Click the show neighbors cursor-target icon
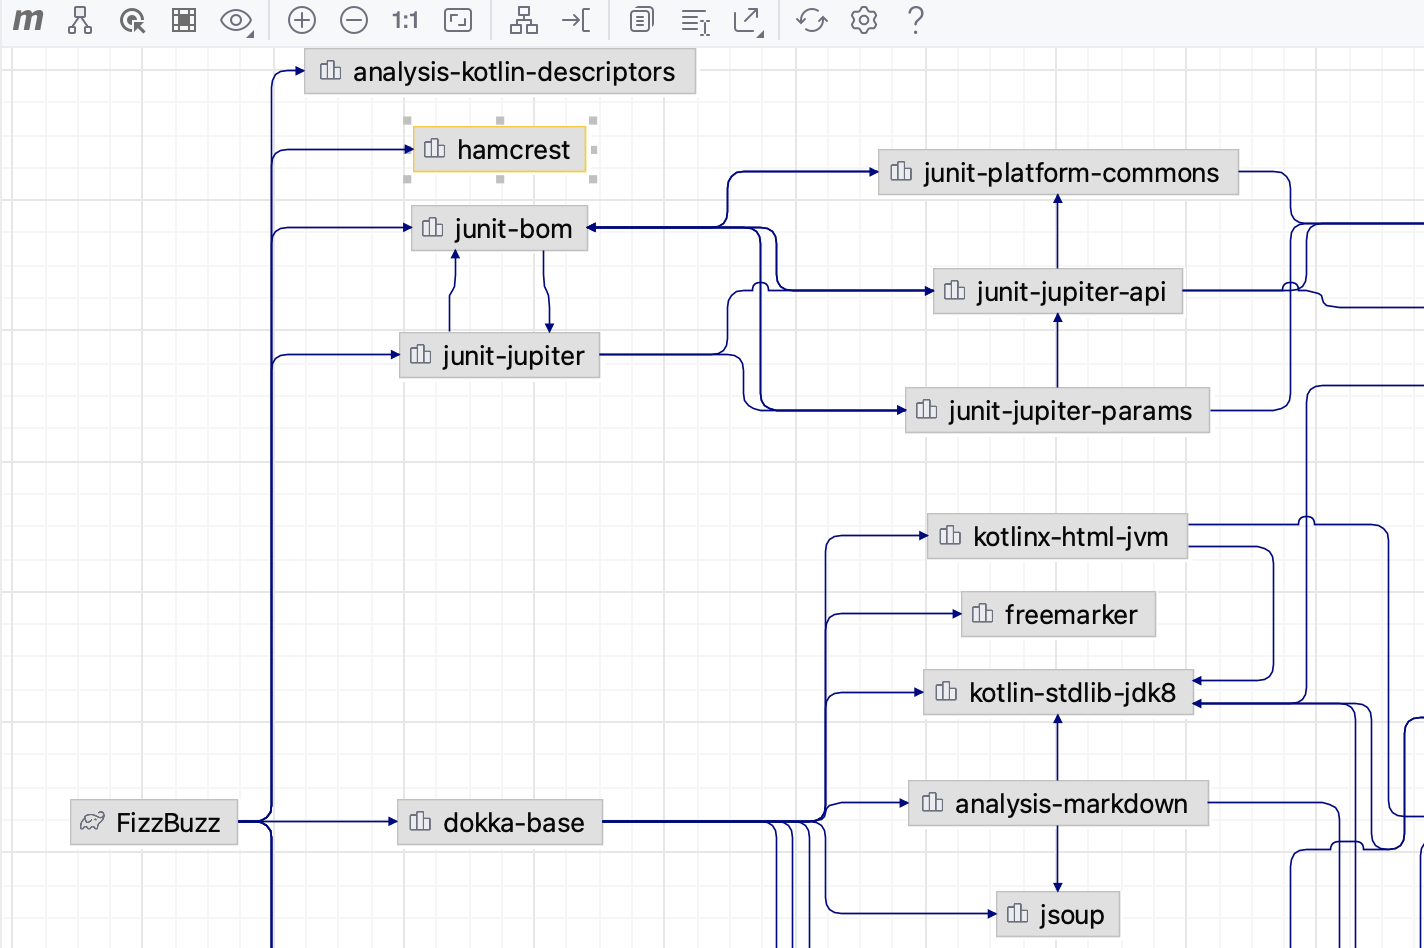 (132, 20)
